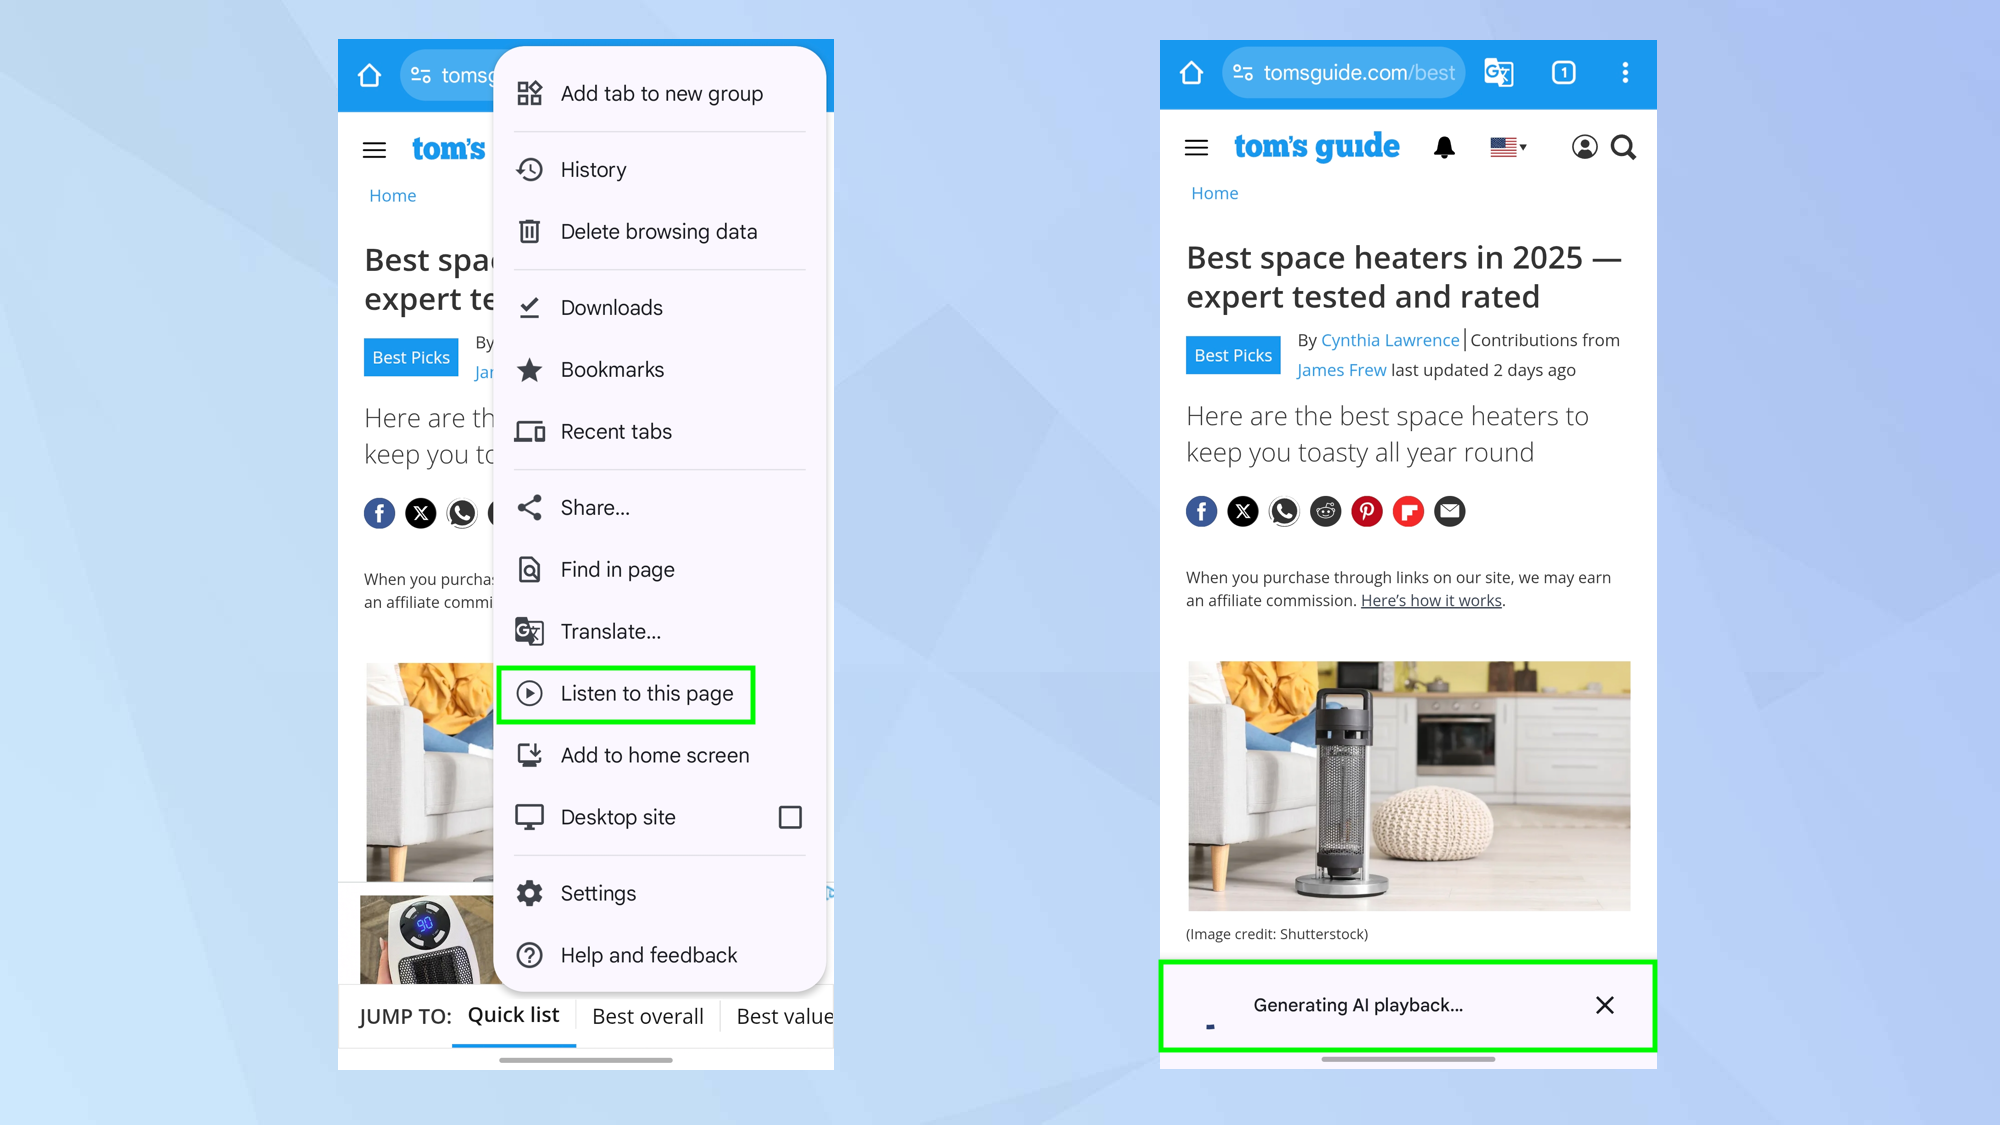Expand the Tom's Guide hamburger menu
2000x1125 pixels.
click(x=1195, y=147)
